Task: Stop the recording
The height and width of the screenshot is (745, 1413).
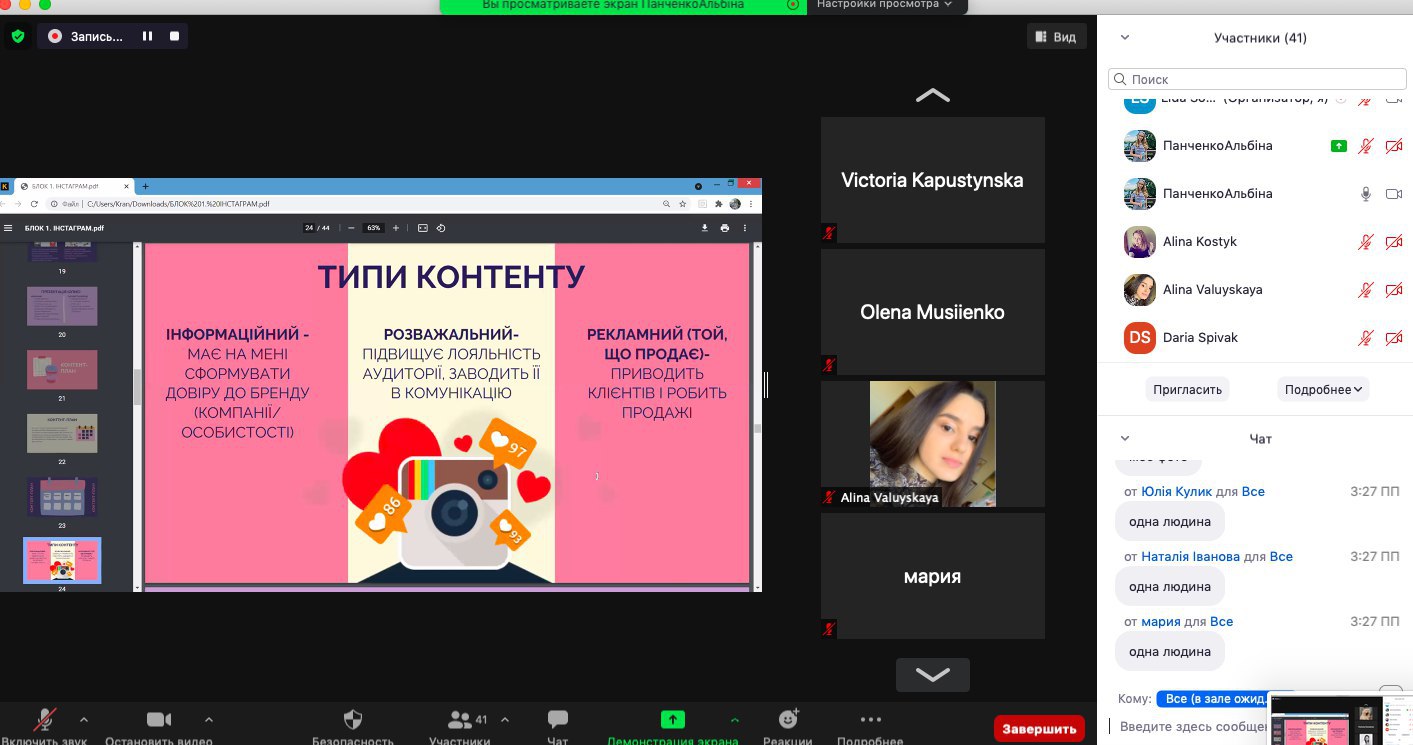Action: coord(174,37)
